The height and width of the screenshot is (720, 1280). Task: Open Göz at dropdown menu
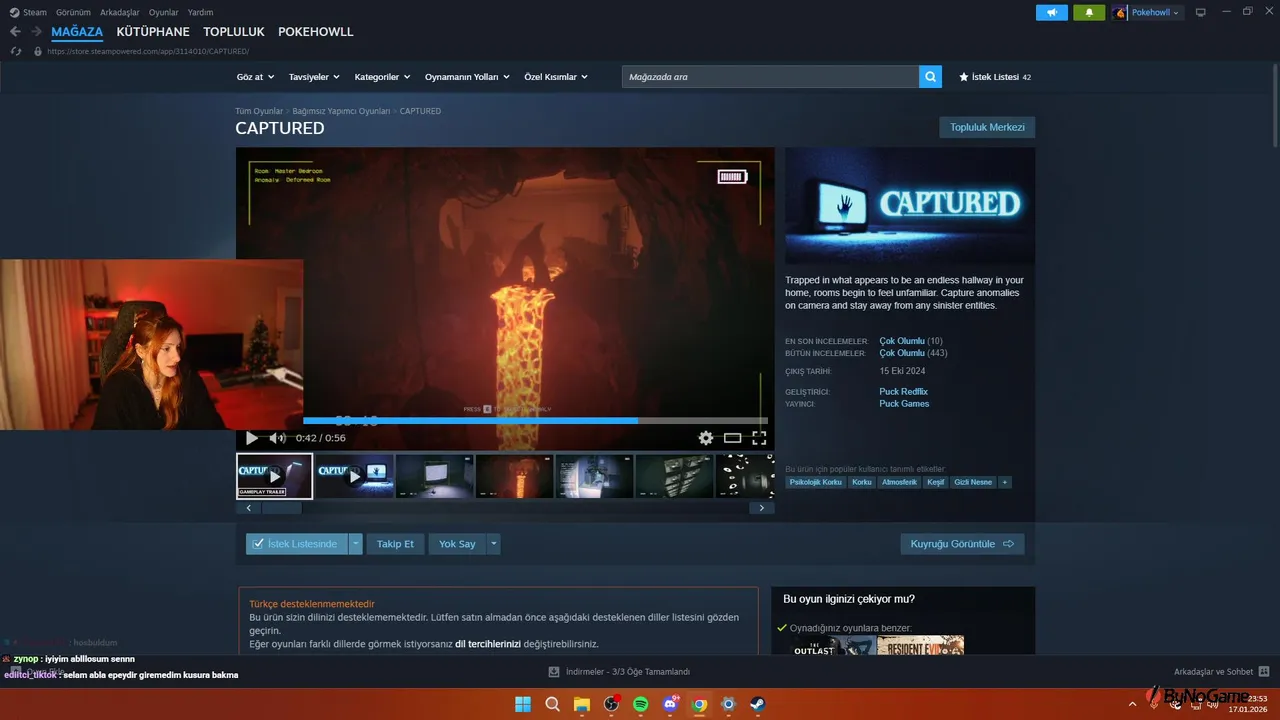click(254, 77)
